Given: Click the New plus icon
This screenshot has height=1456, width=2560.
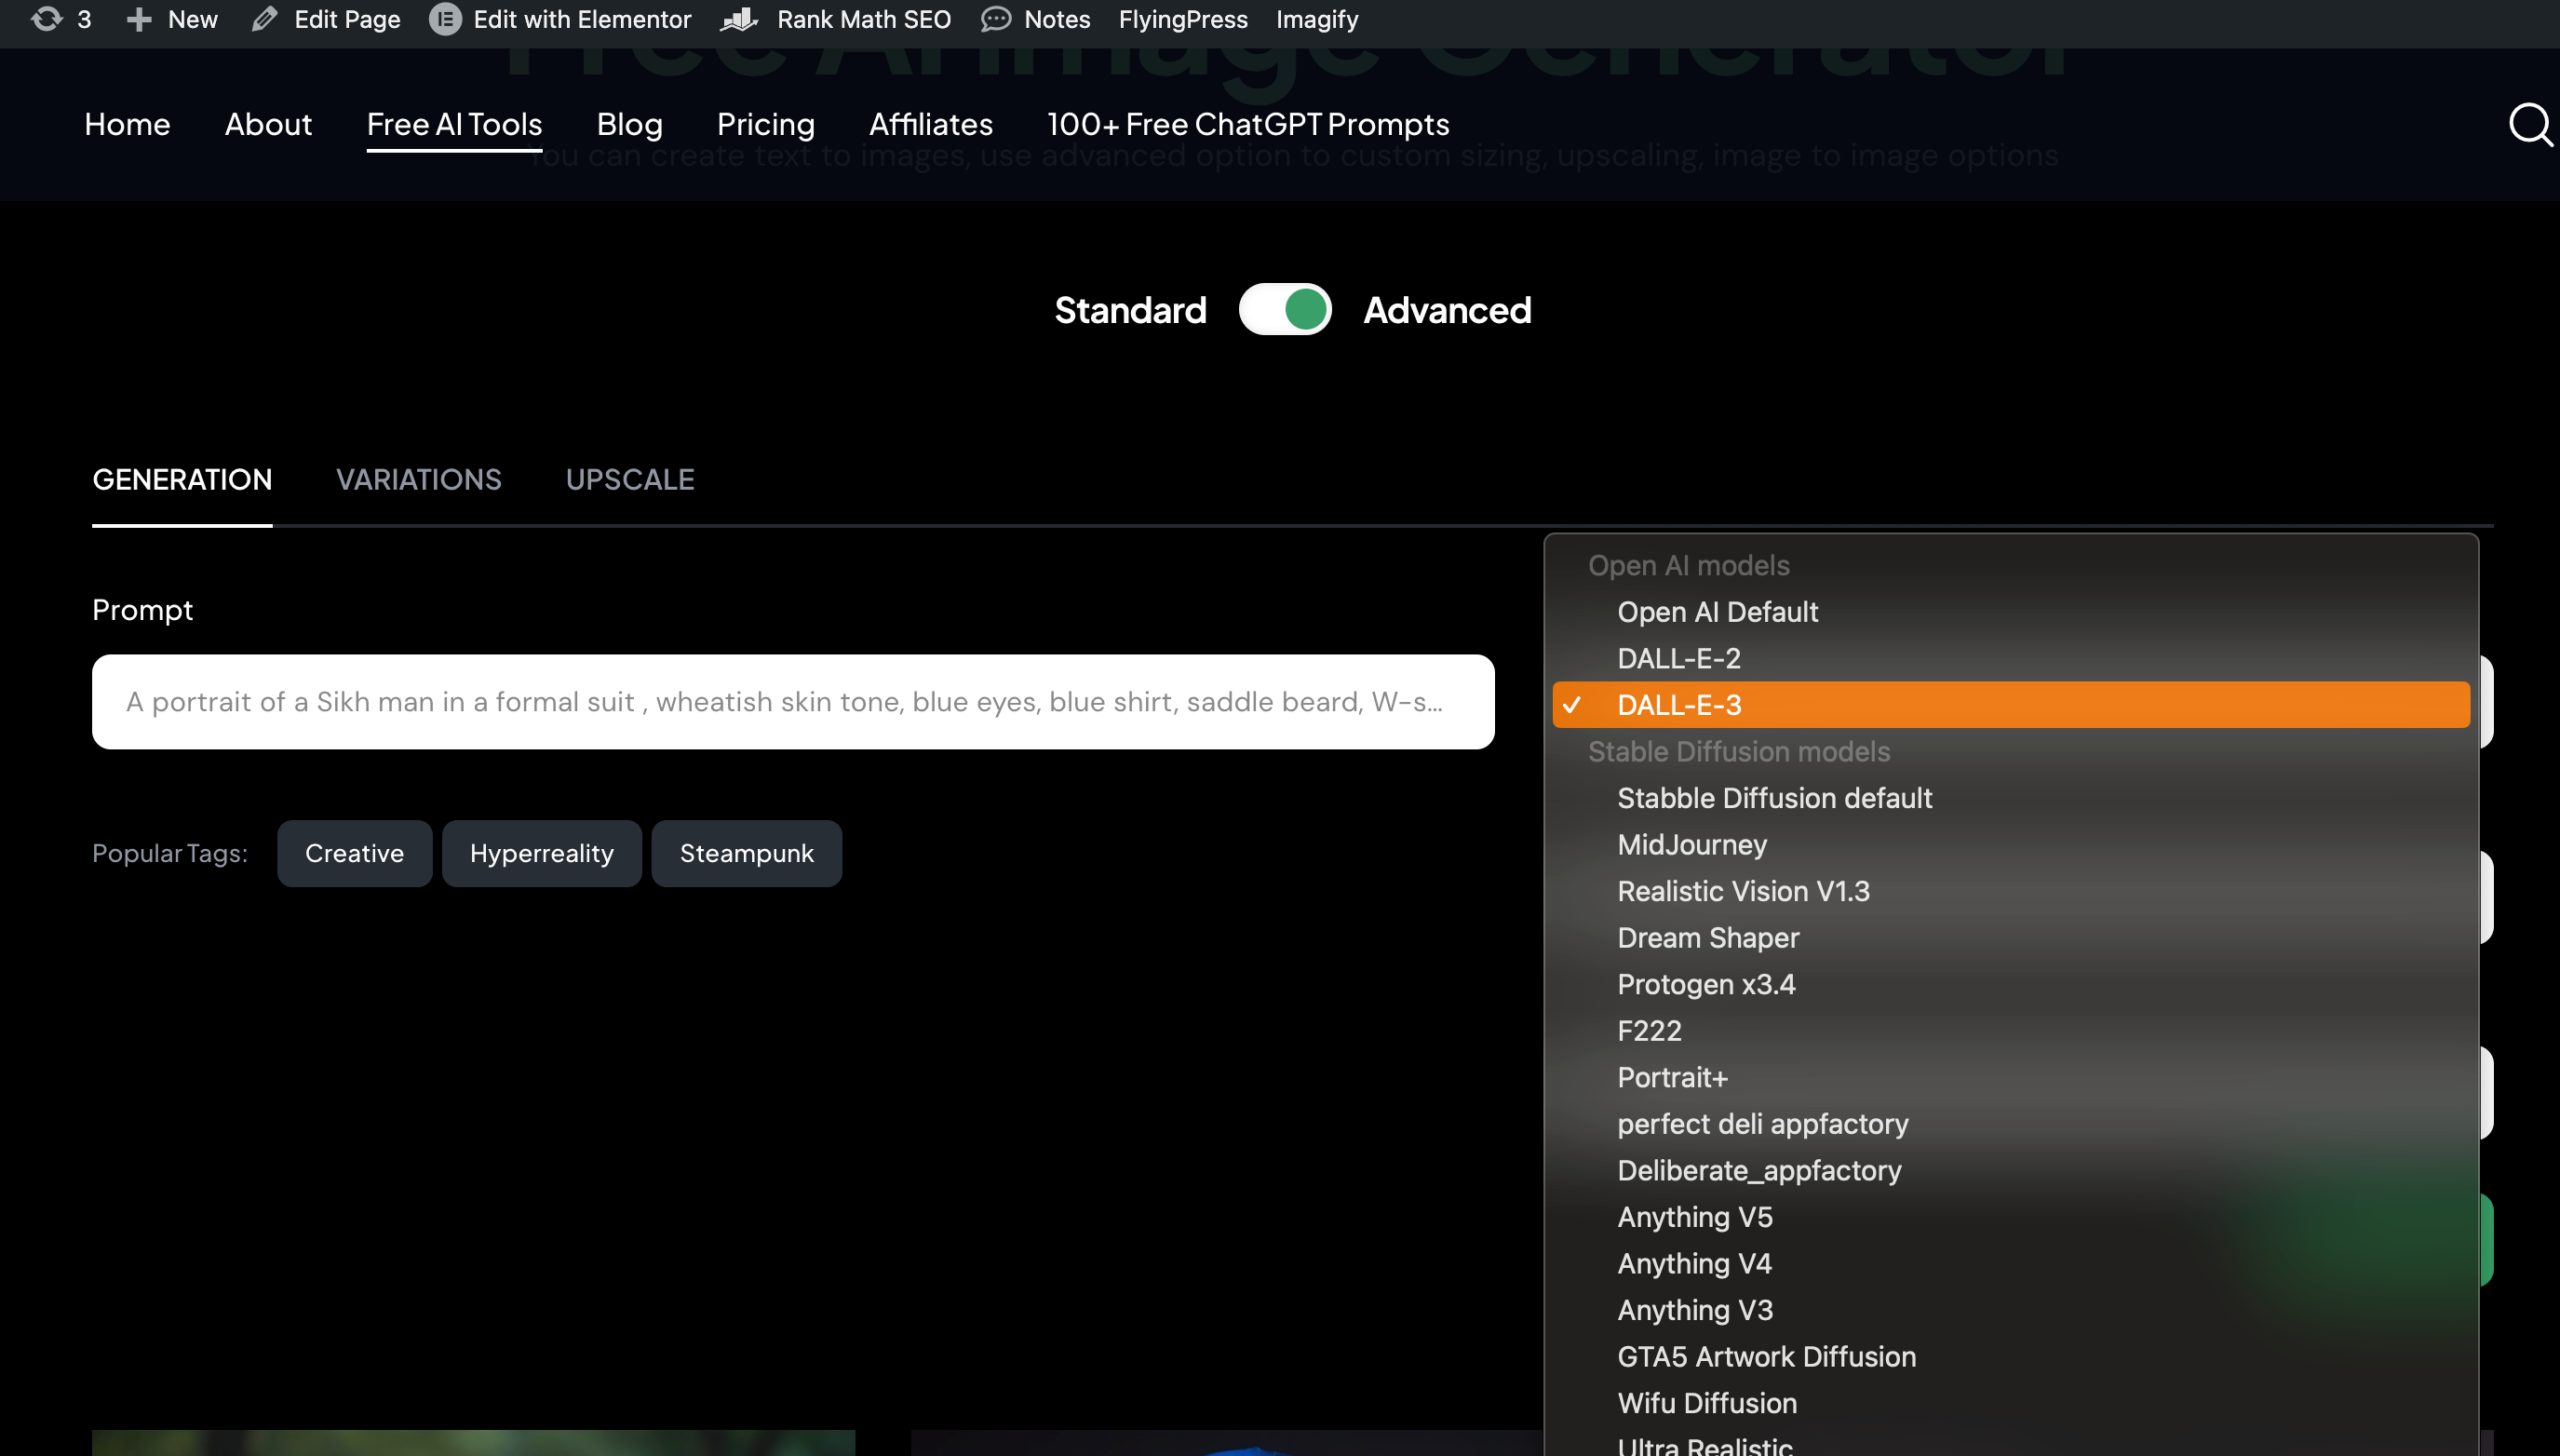Looking at the screenshot, I should [139, 19].
